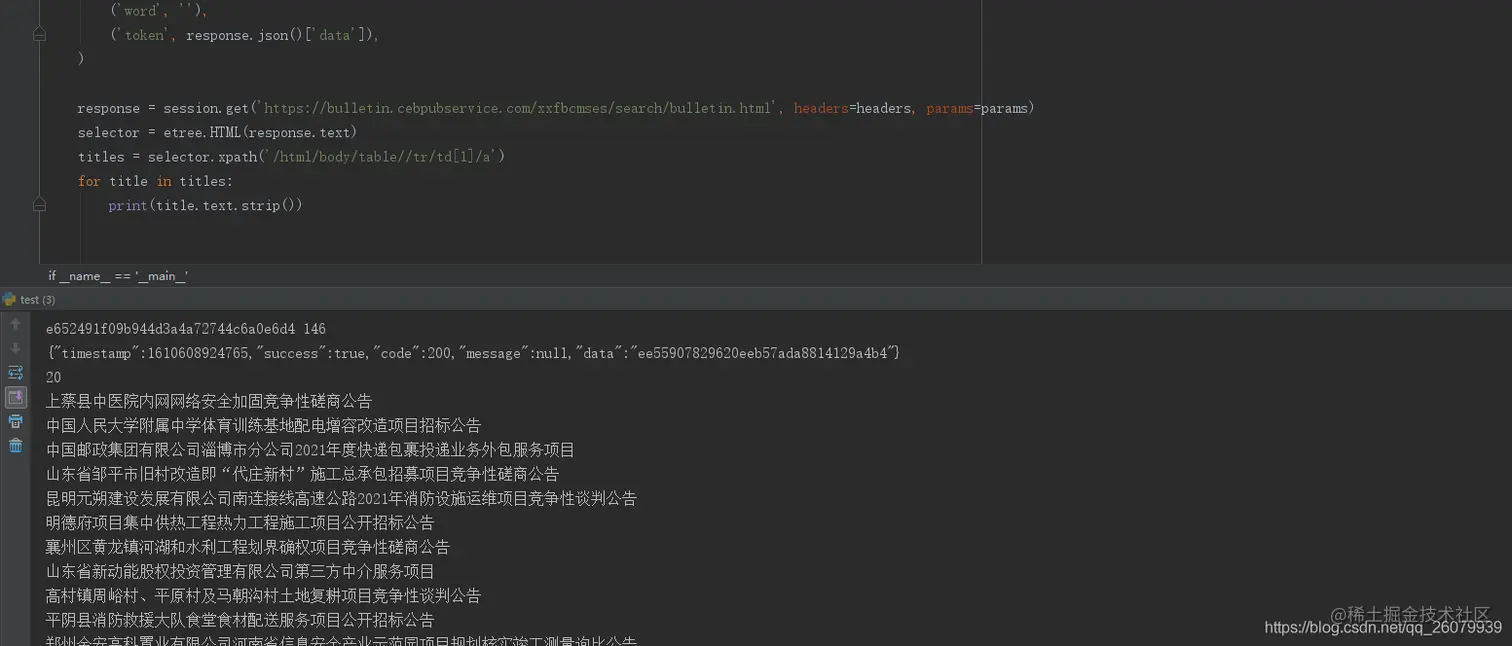Click the Up the Stack Trace arrow

click(15, 324)
